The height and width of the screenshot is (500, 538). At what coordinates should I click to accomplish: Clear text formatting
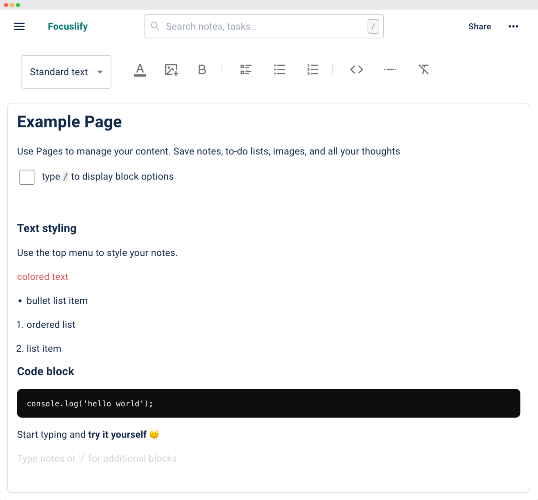[x=424, y=70]
